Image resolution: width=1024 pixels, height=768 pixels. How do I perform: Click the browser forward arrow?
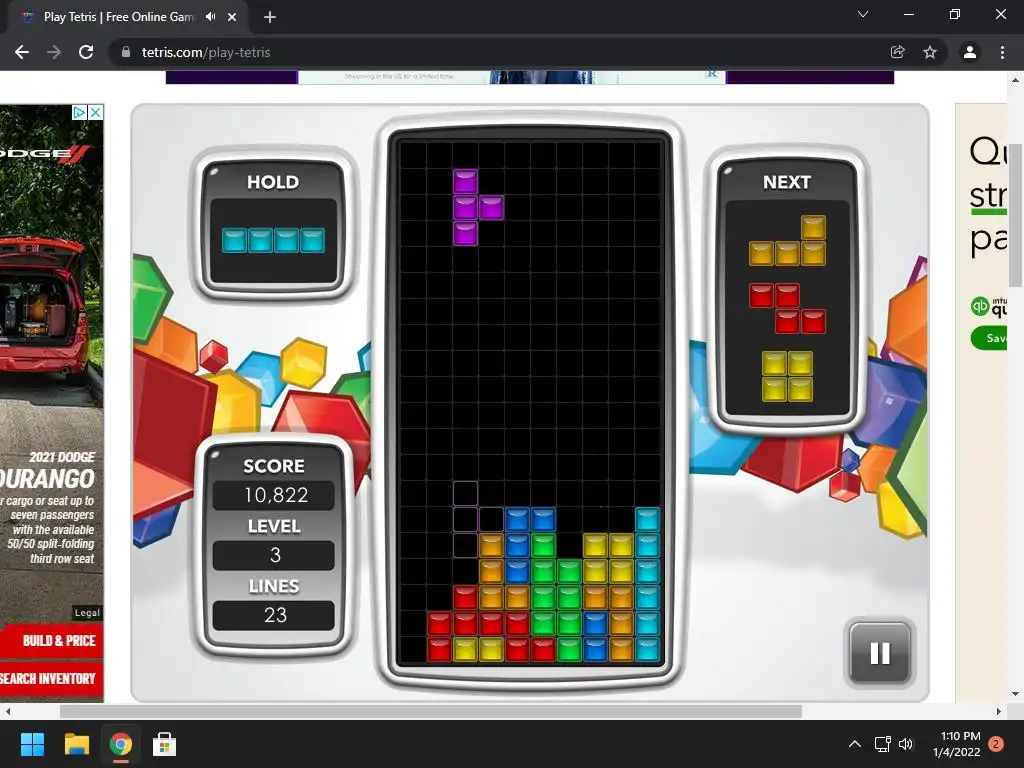(x=54, y=52)
